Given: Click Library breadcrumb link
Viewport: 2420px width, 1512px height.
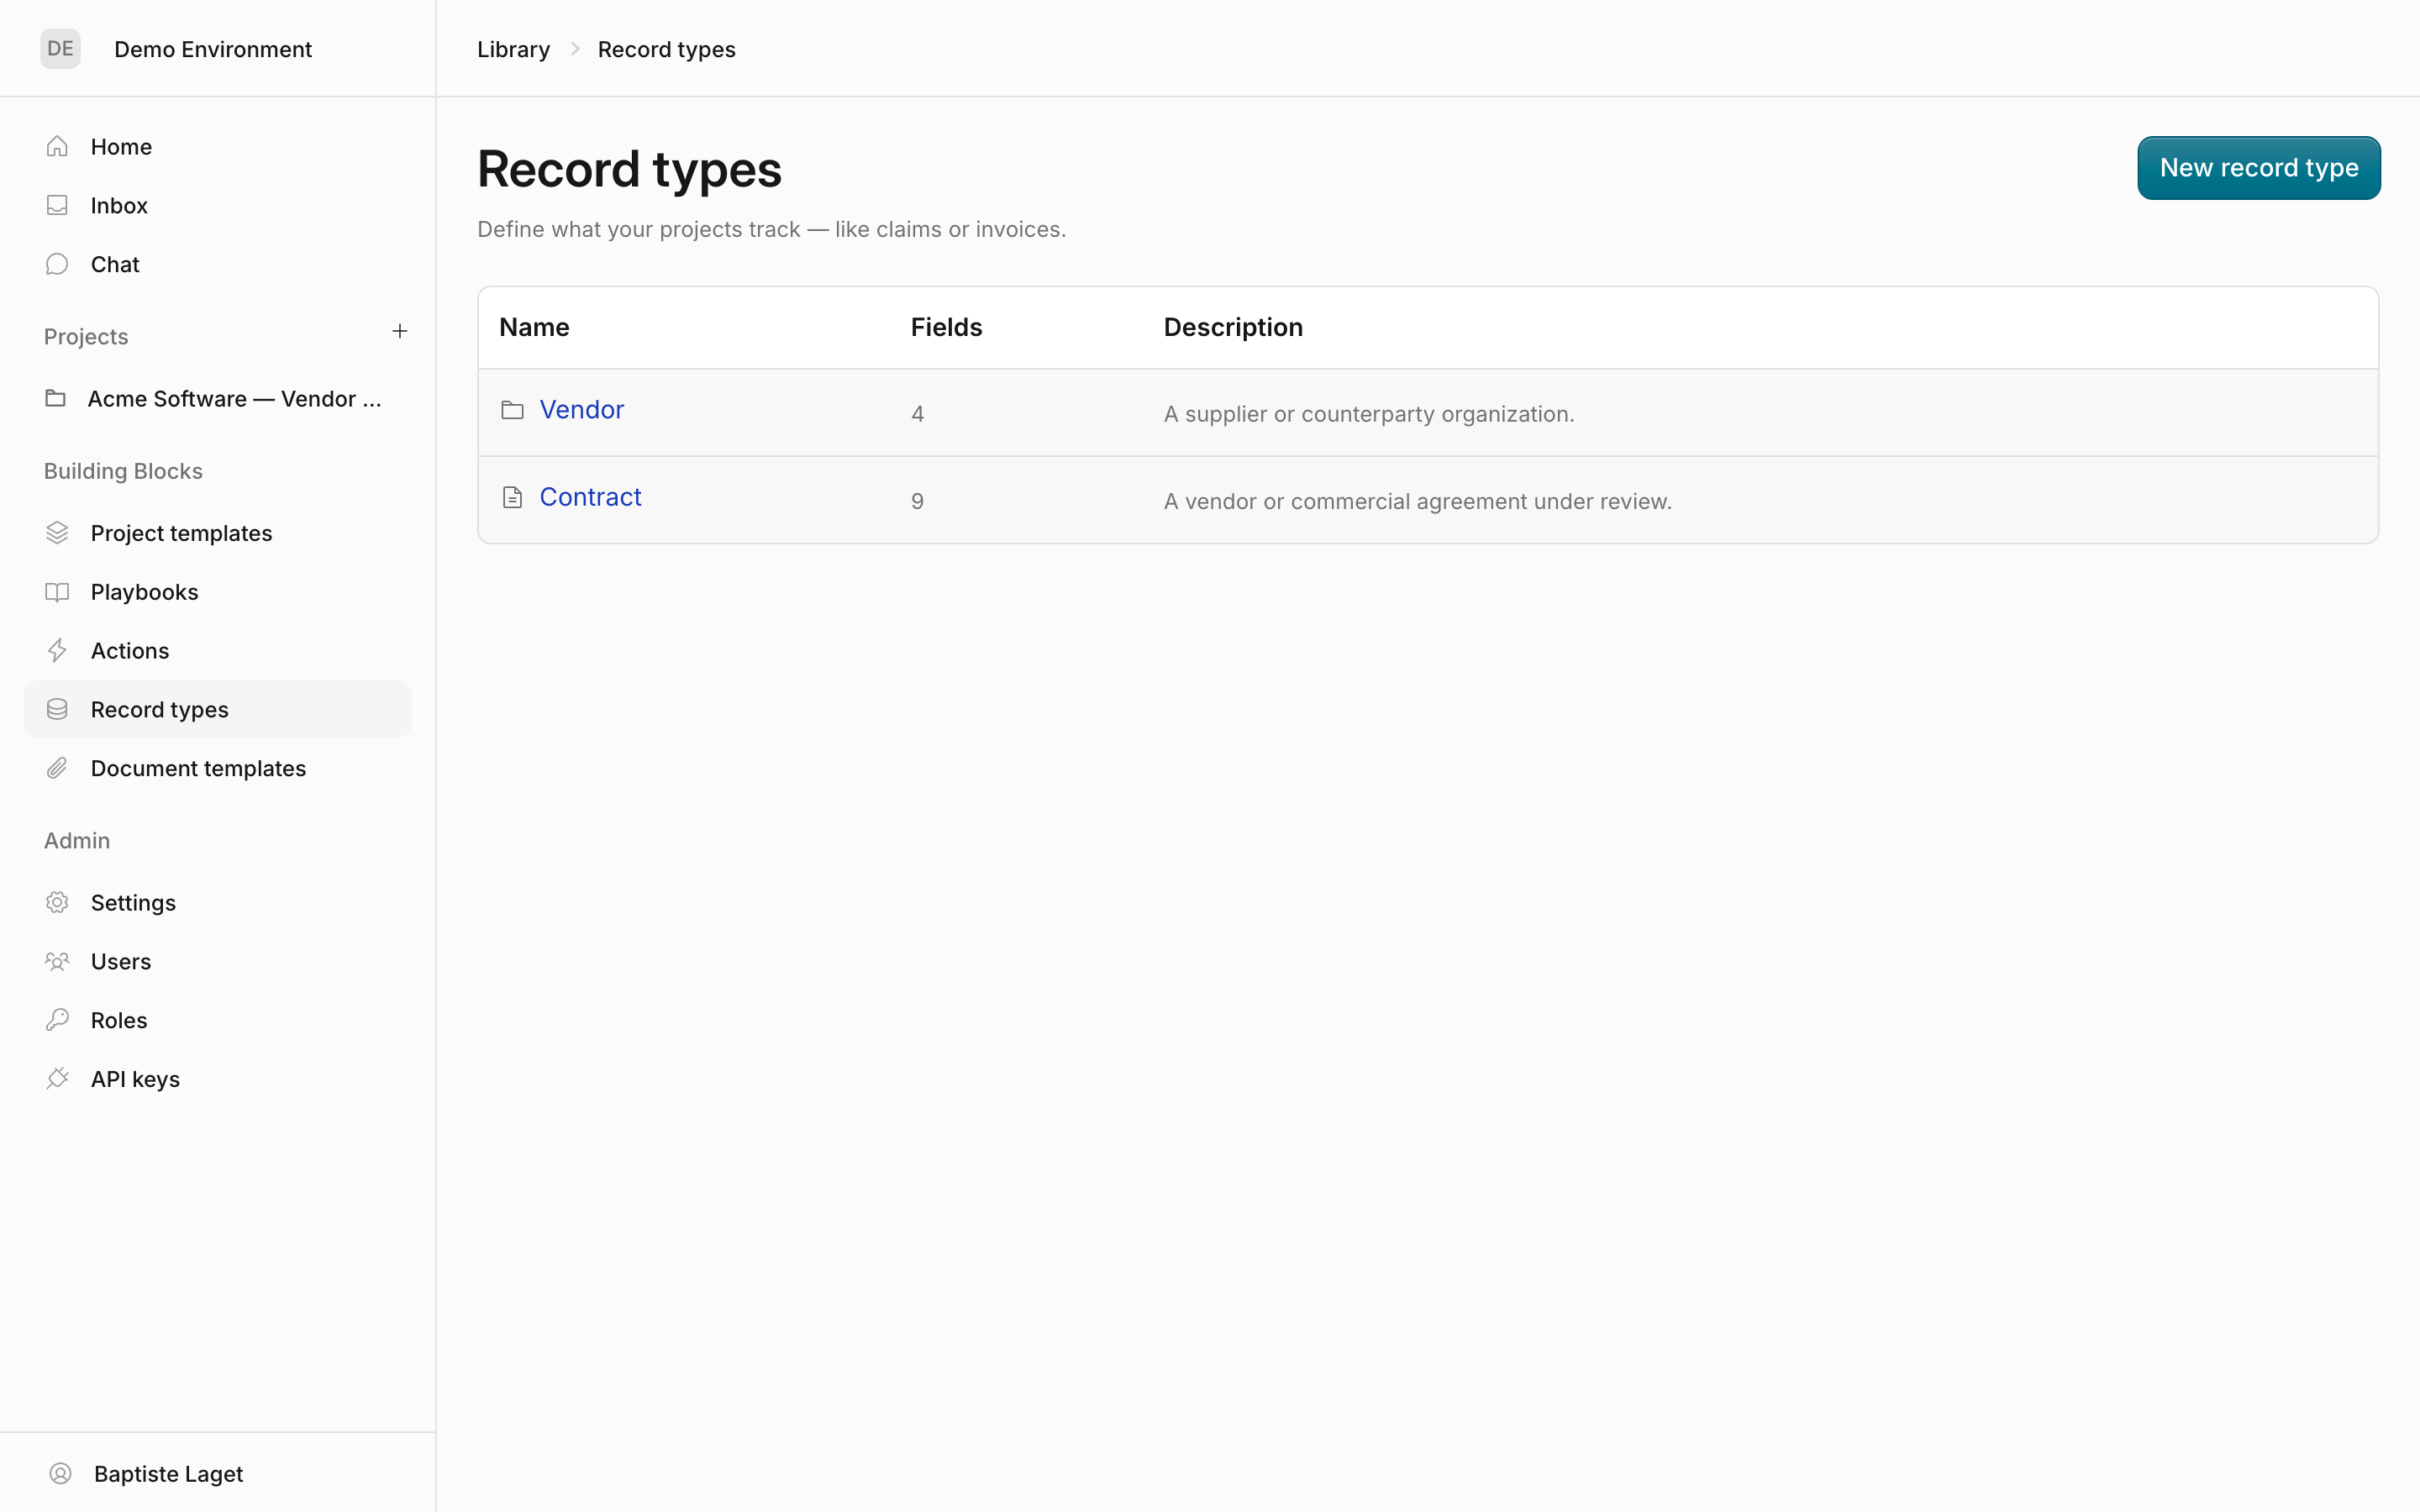Looking at the screenshot, I should coord(513,49).
